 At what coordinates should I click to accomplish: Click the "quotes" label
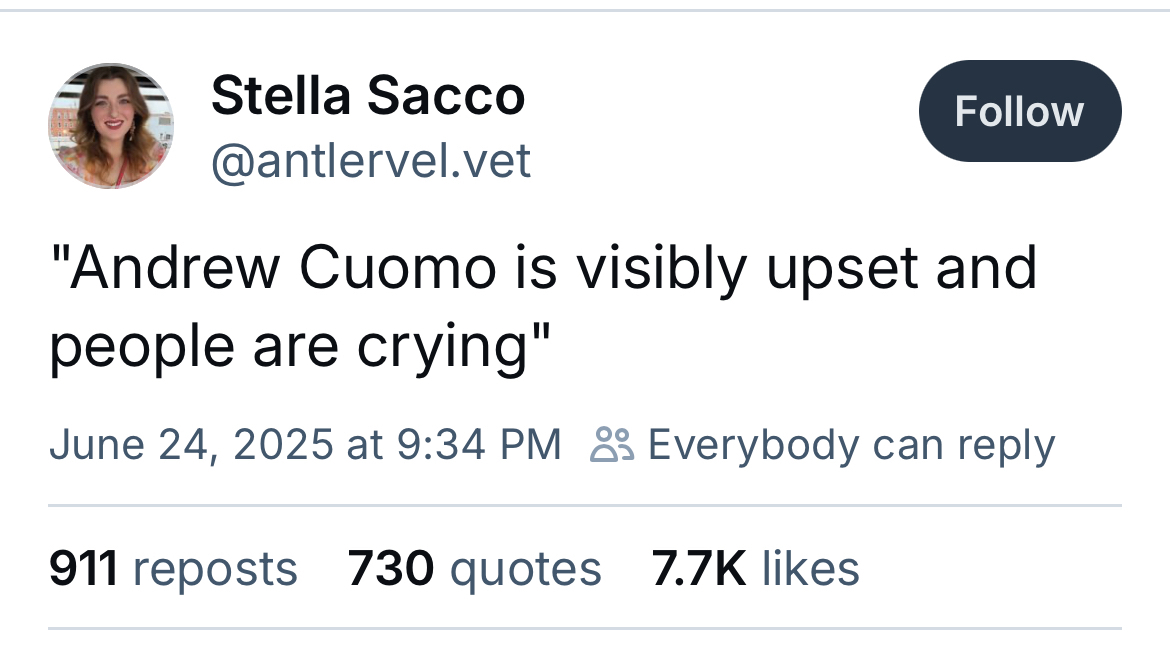(x=526, y=569)
